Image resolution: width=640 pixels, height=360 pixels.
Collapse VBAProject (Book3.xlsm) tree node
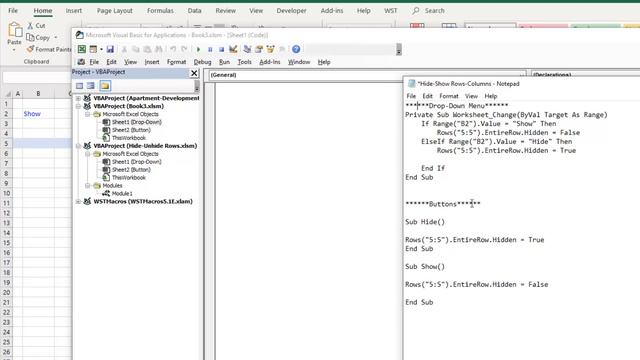(x=78, y=106)
